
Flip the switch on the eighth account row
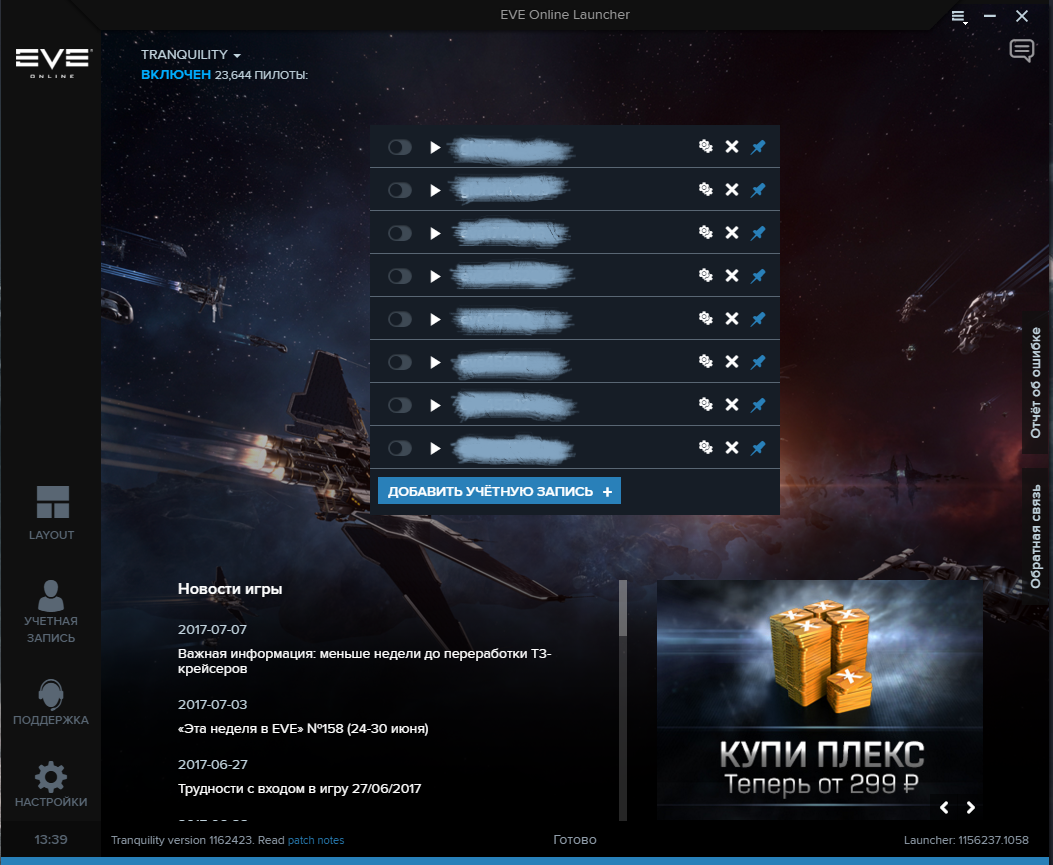[400, 448]
